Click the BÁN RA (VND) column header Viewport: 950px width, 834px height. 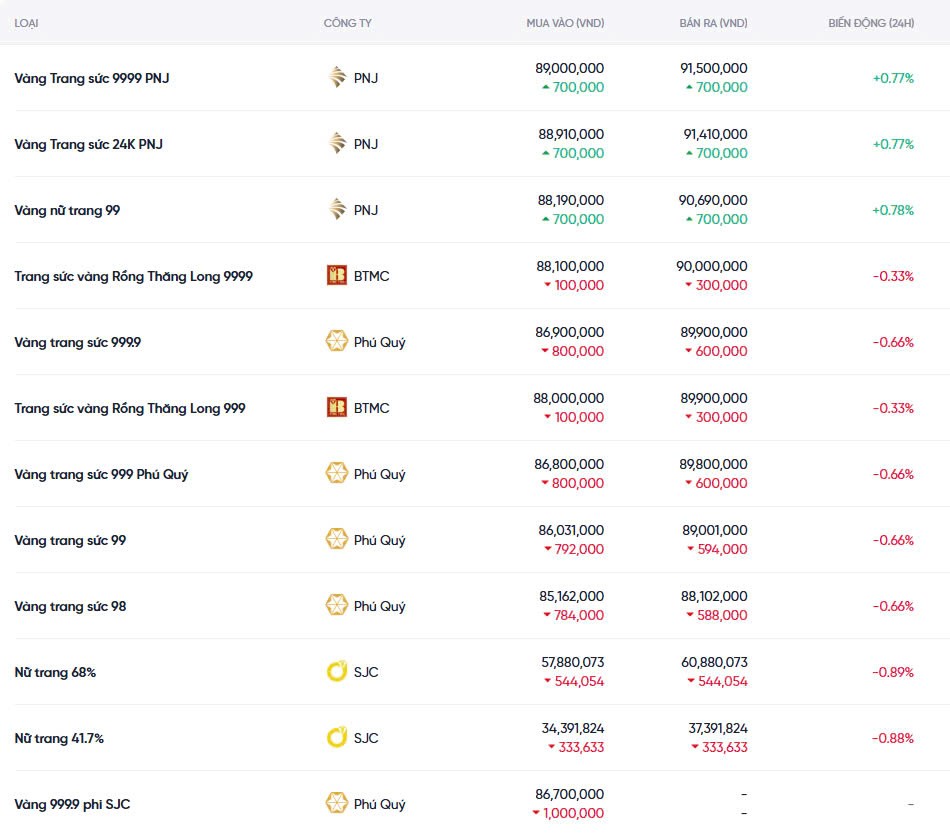click(711, 23)
